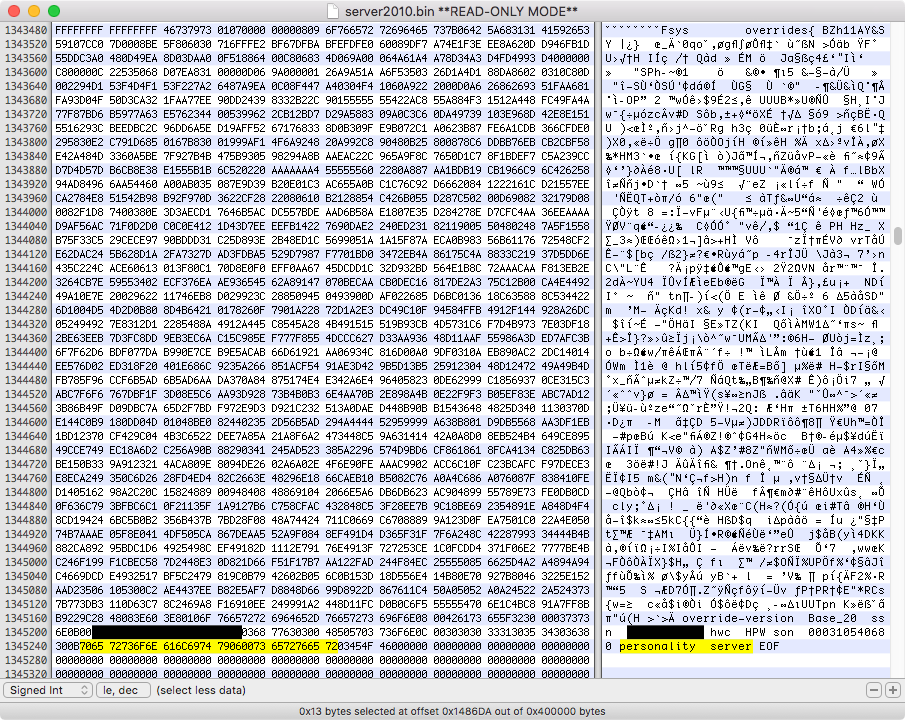The height and width of the screenshot is (720, 905).
Task: Click the 'le, dec' endianness button
Action: (124, 690)
